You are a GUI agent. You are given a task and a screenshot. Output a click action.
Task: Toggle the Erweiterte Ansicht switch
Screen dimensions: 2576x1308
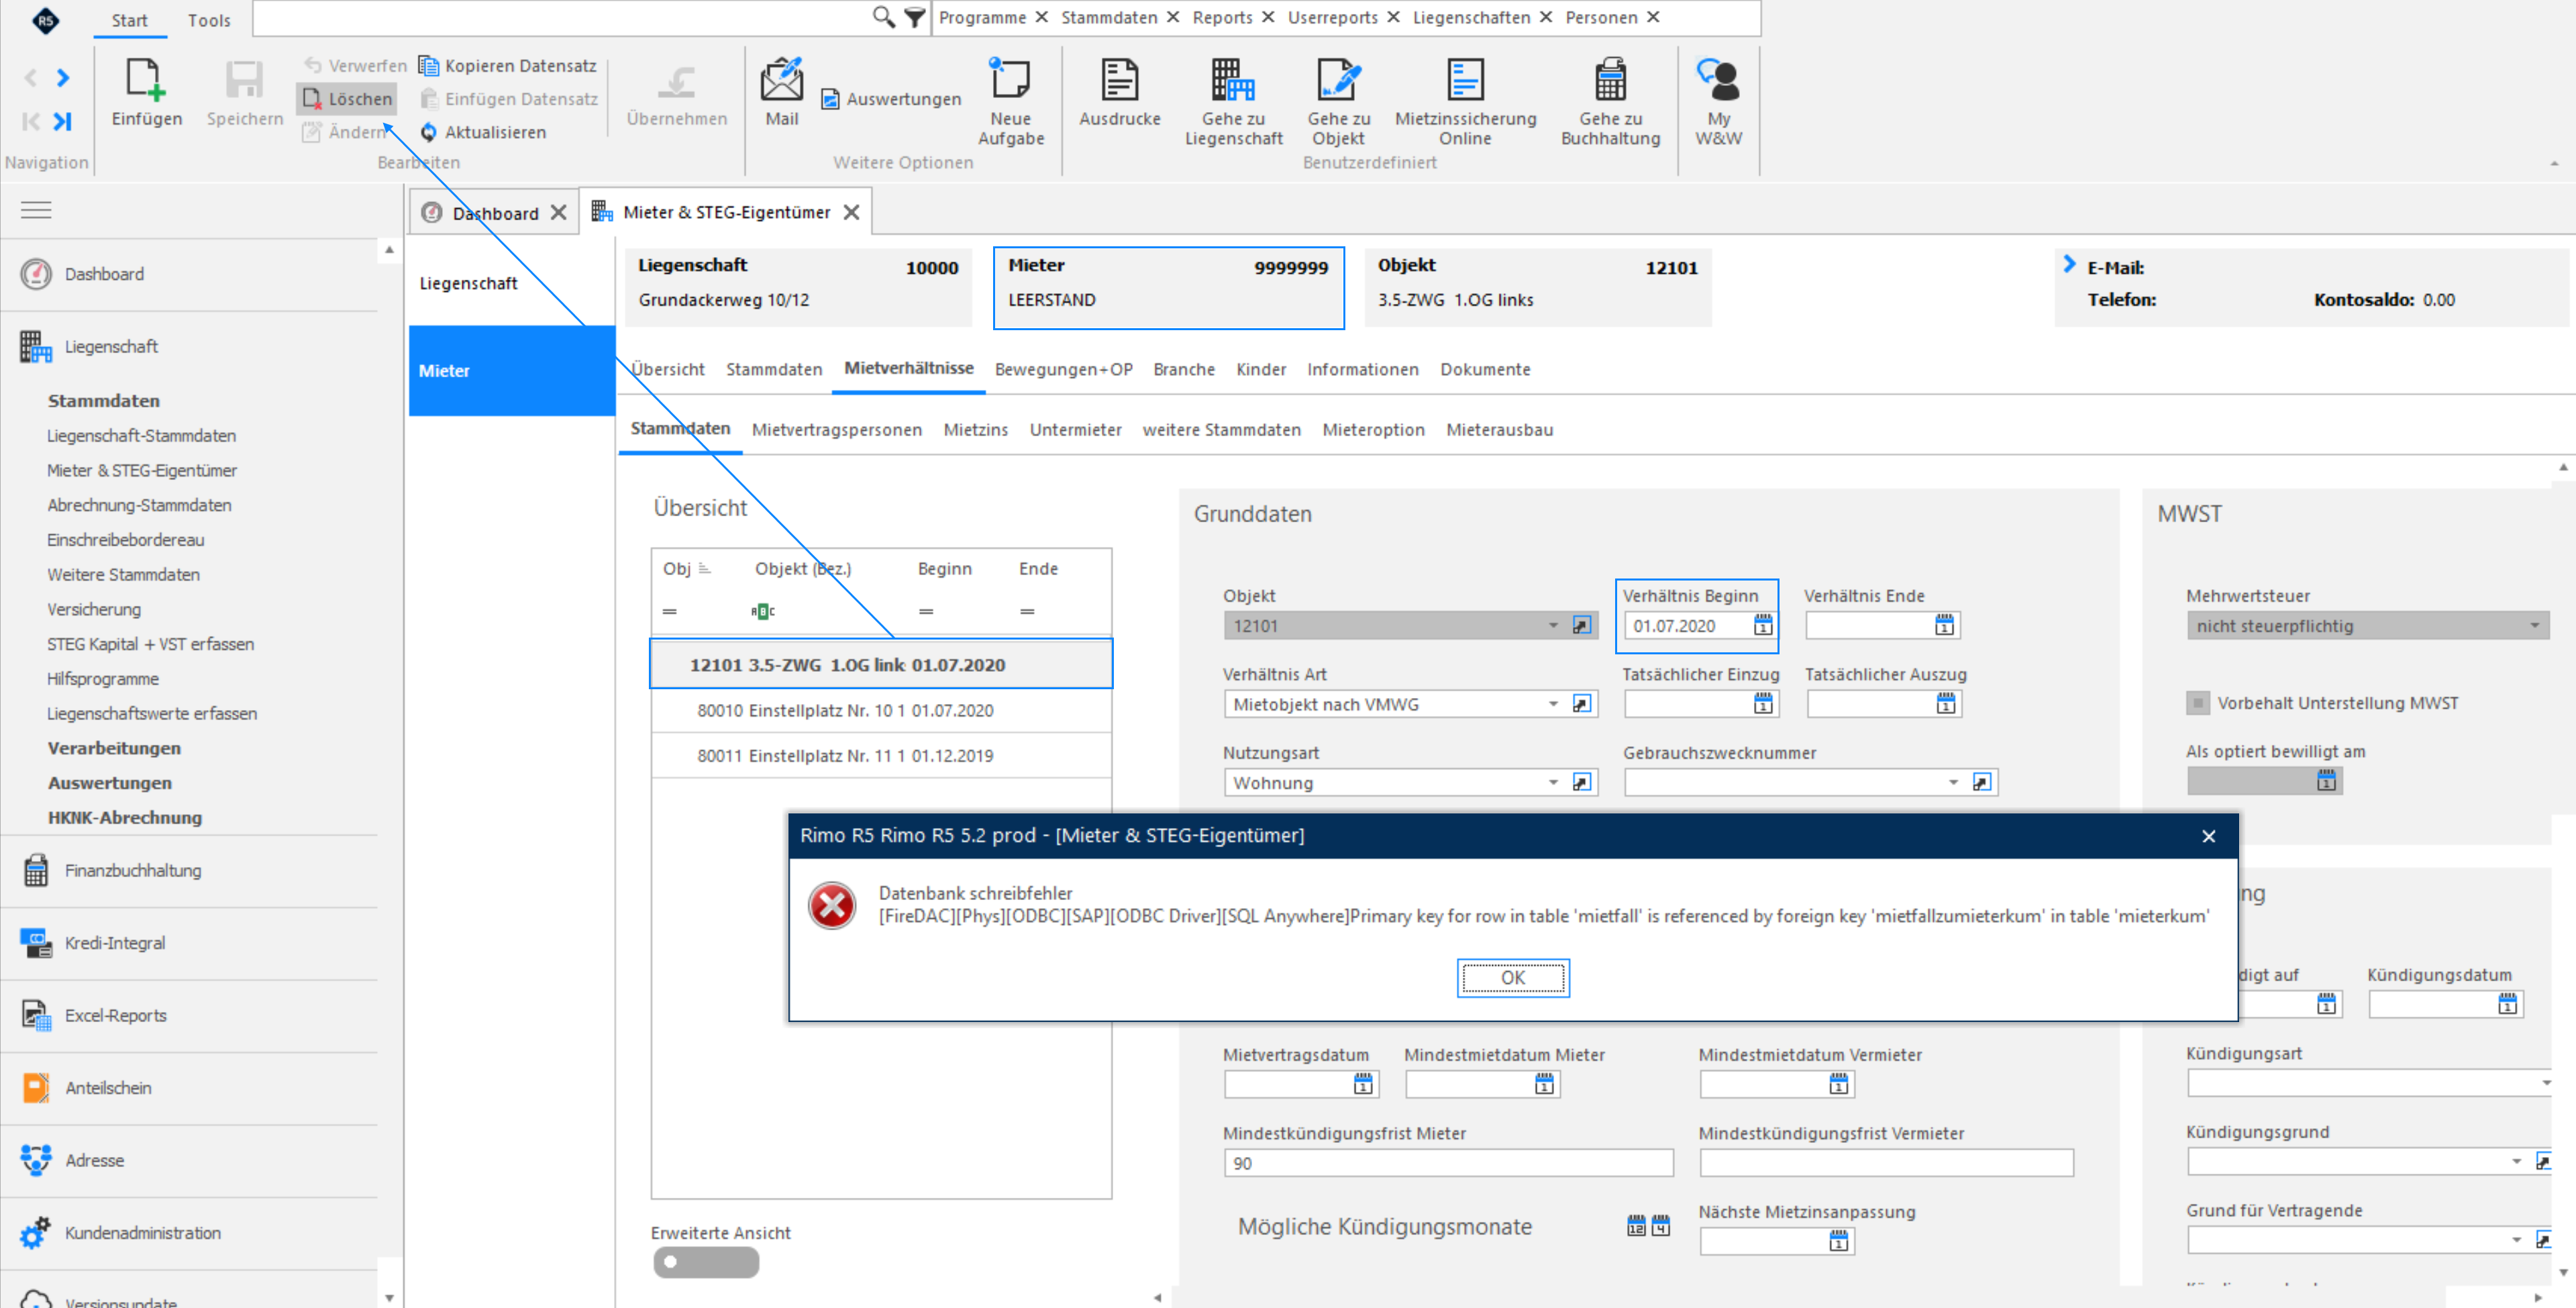[705, 1262]
